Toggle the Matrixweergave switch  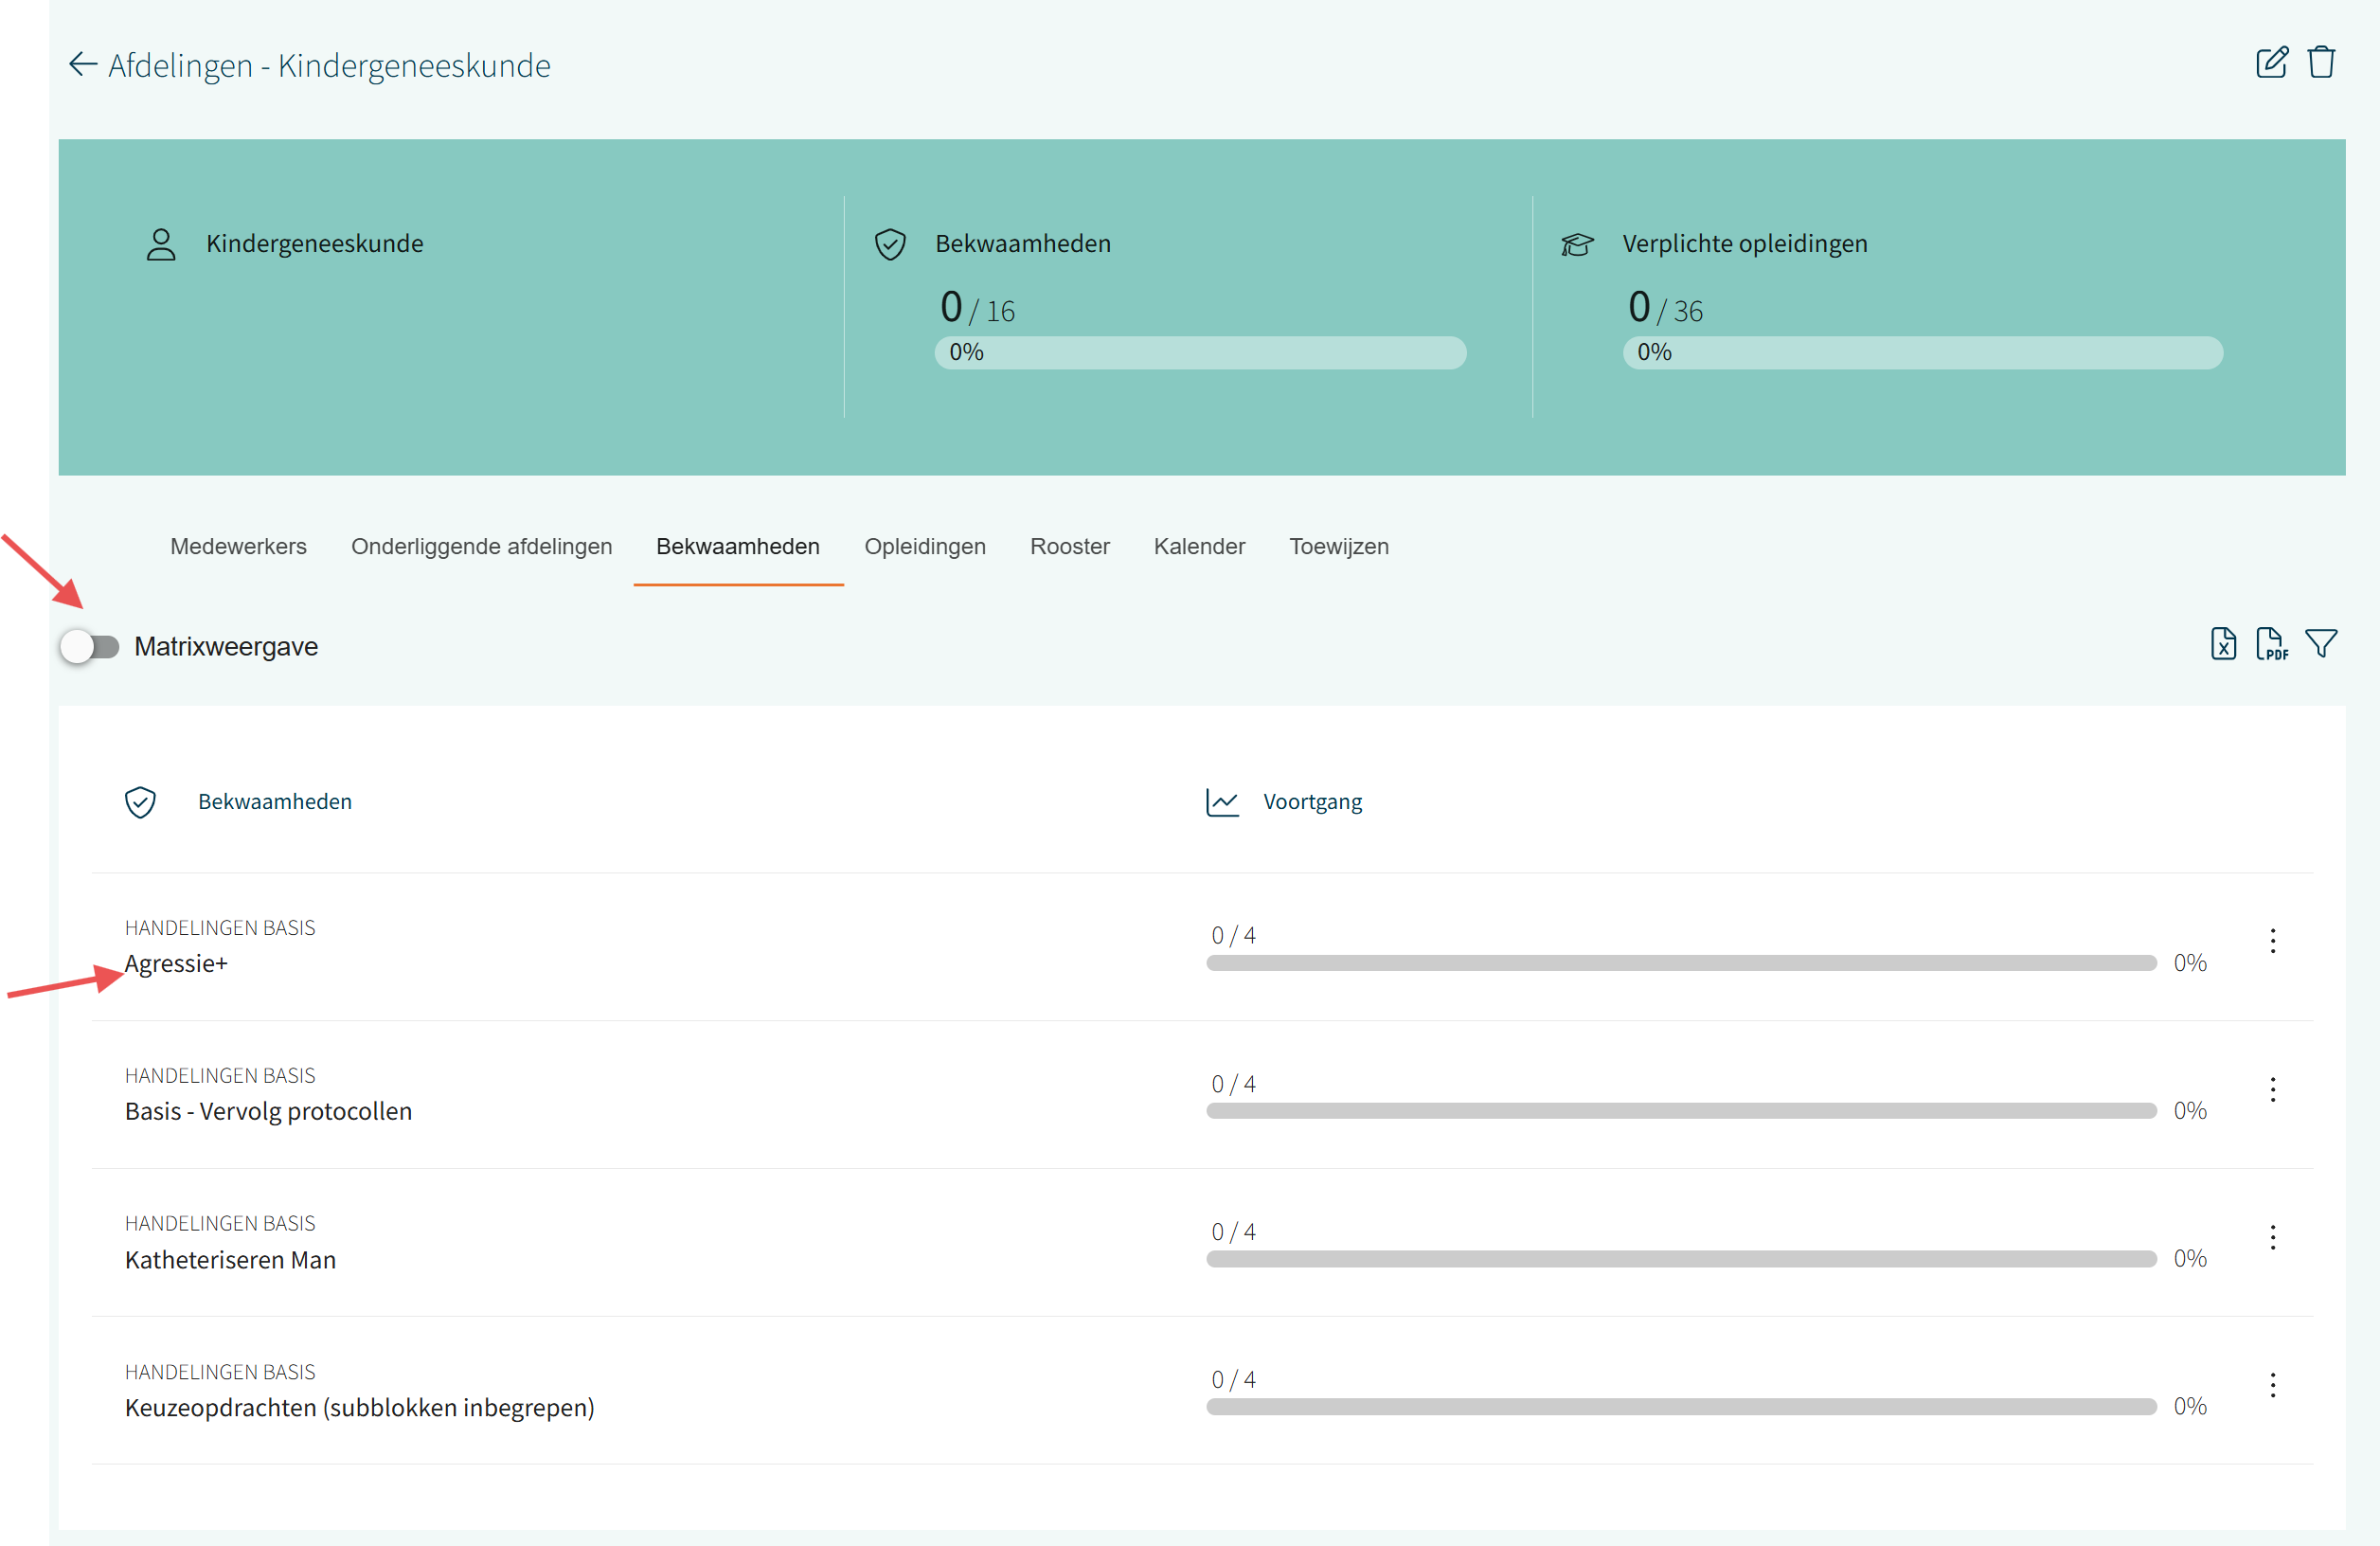pyautogui.click(x=90, y=647)
